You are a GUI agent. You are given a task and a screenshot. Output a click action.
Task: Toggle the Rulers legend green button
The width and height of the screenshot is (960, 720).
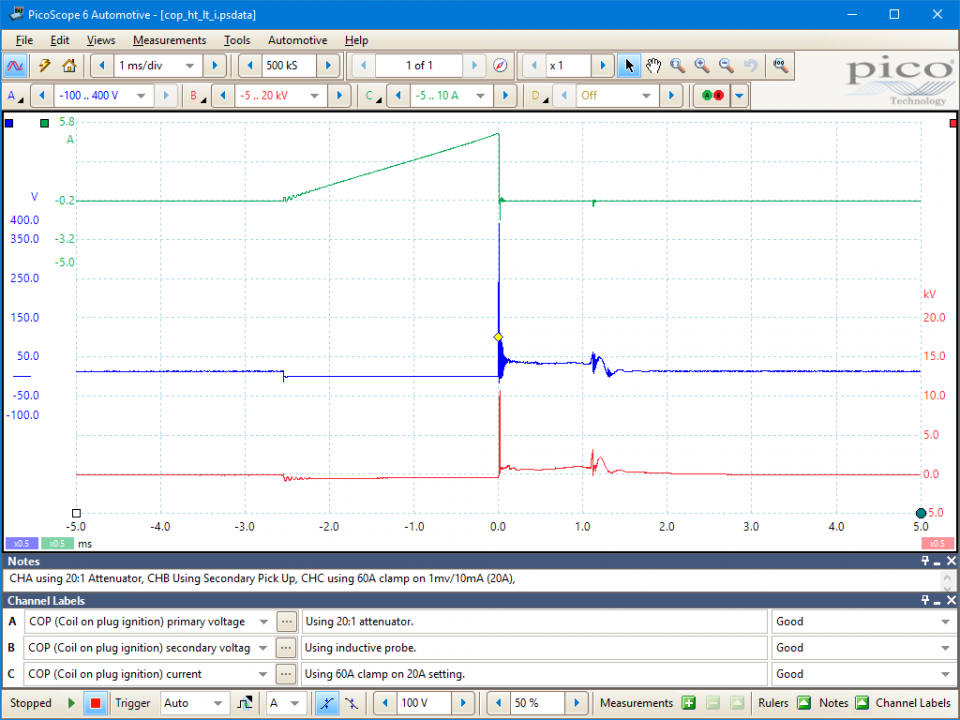[804, 703]
